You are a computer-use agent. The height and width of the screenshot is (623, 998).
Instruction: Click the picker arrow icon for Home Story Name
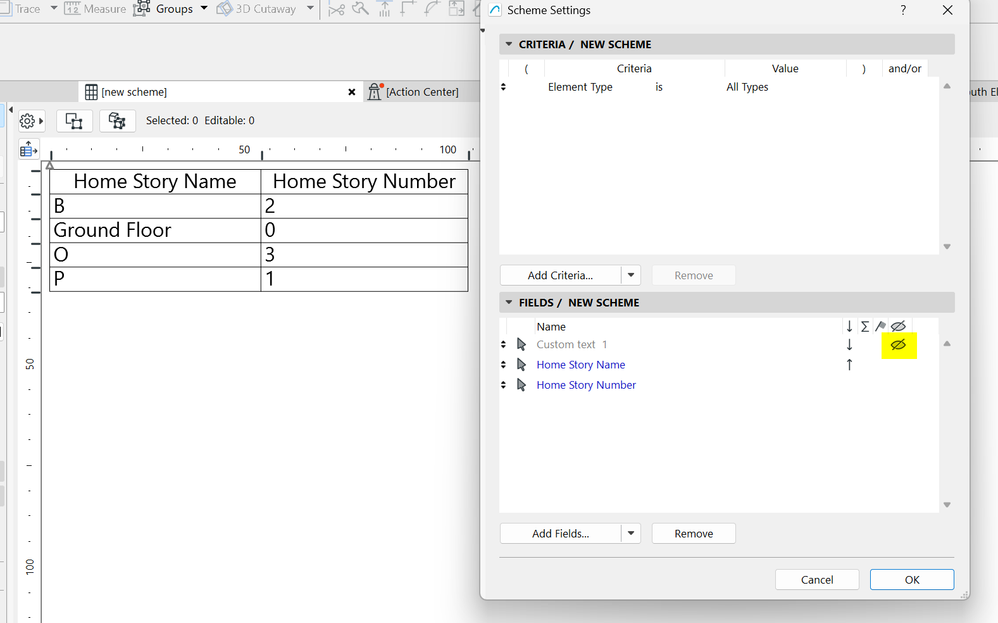click(x=521, y=365)
